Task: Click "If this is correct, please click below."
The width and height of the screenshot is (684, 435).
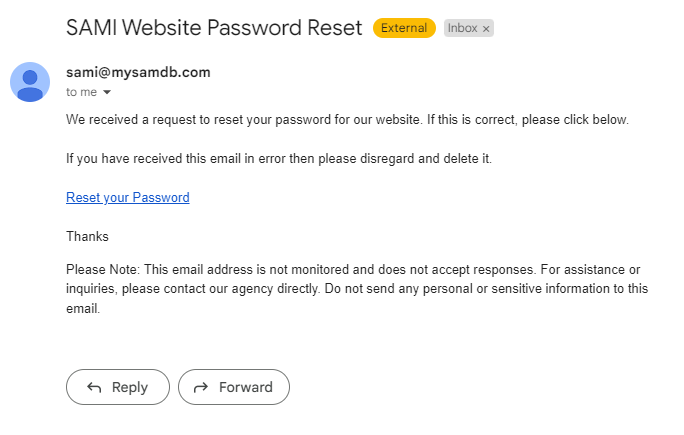Action: coord(528,120)
